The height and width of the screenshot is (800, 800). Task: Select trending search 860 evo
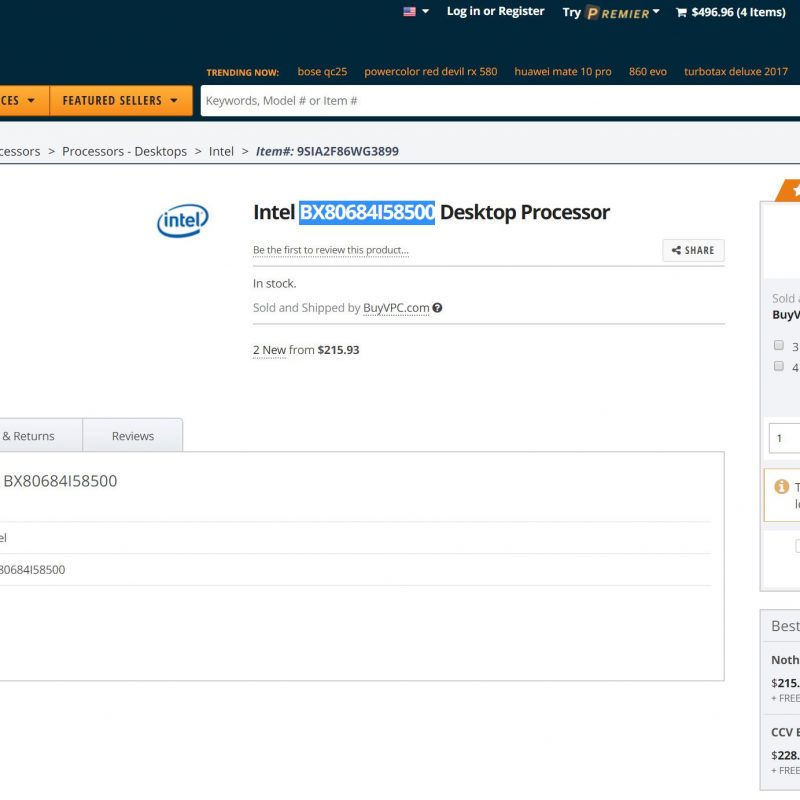647,71
